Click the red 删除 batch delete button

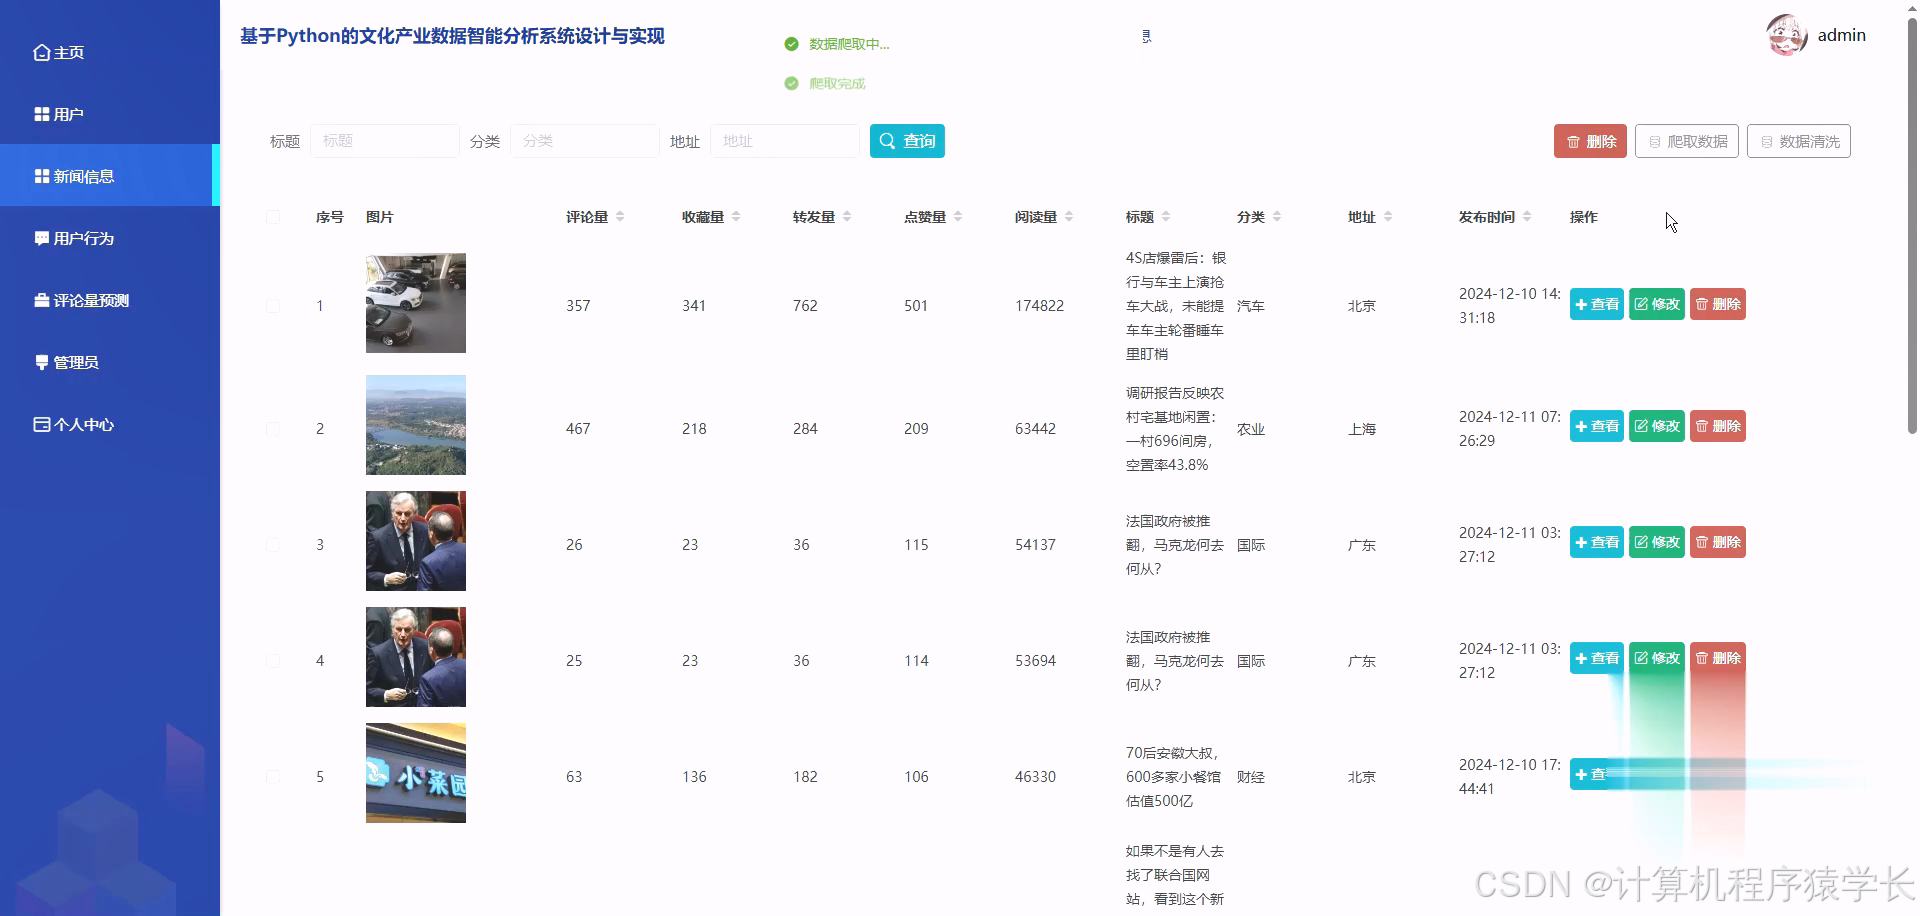1589,141
